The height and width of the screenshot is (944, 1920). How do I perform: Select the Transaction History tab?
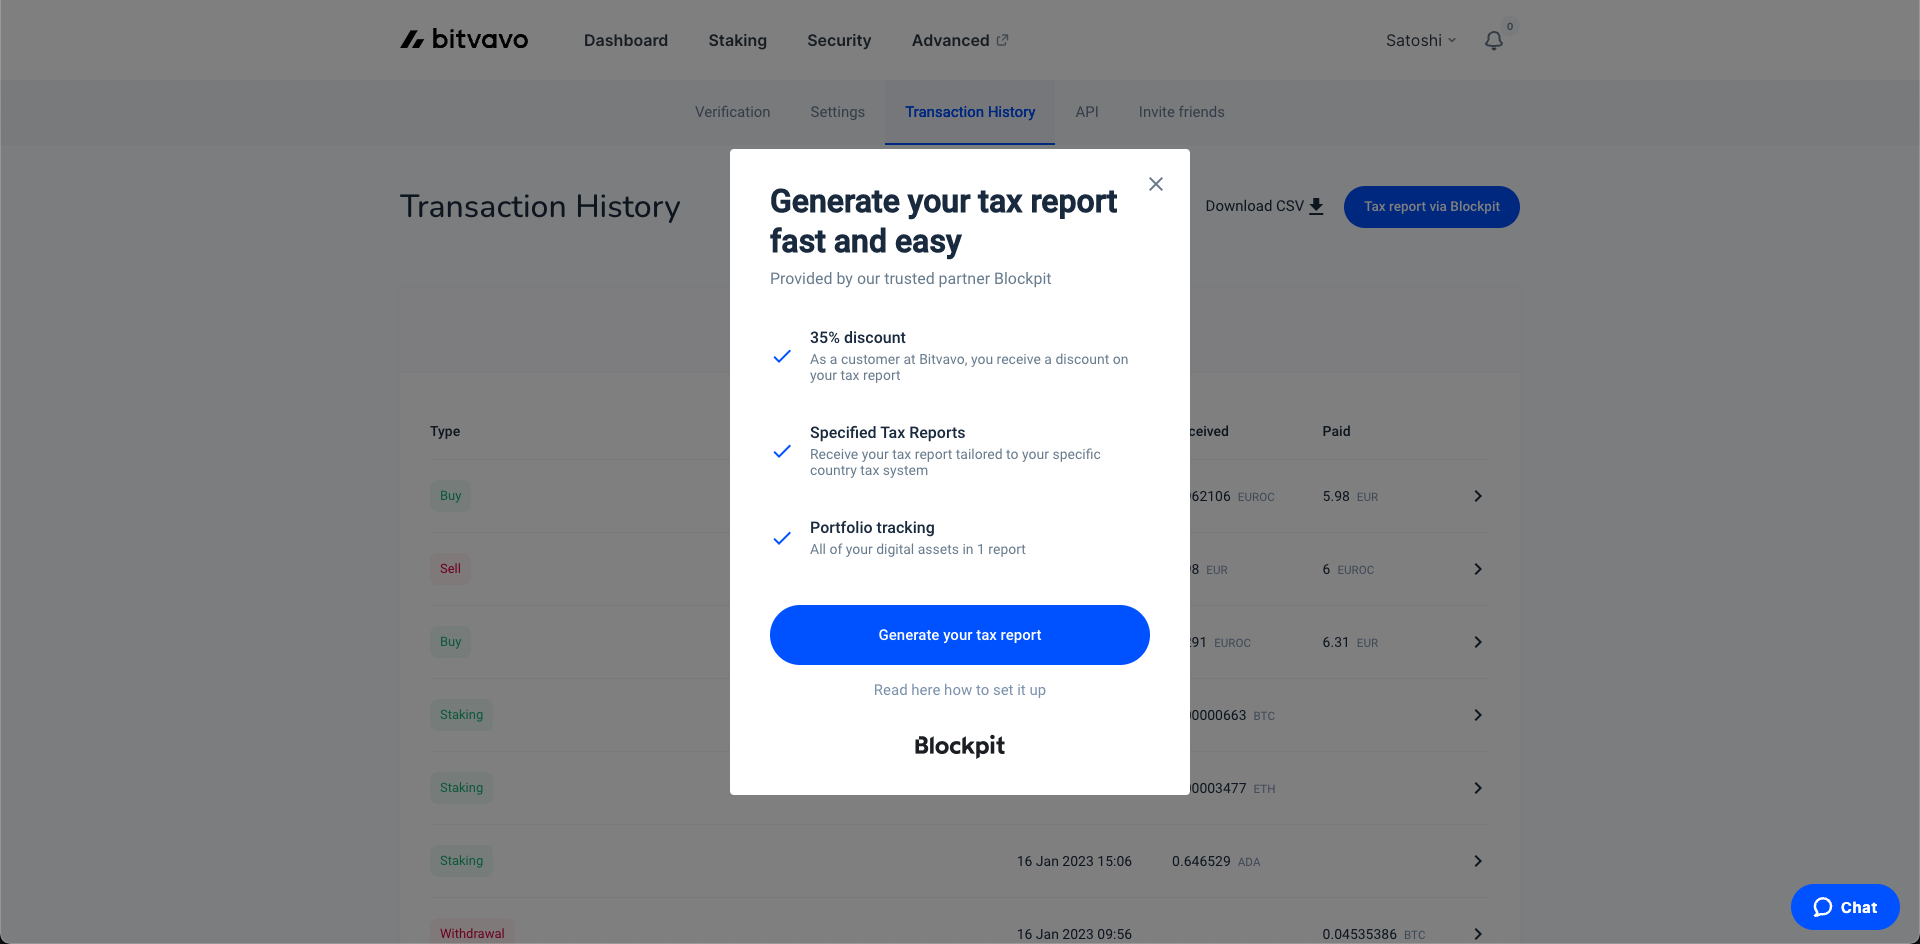pyautogui.click(x=970, y=112)
